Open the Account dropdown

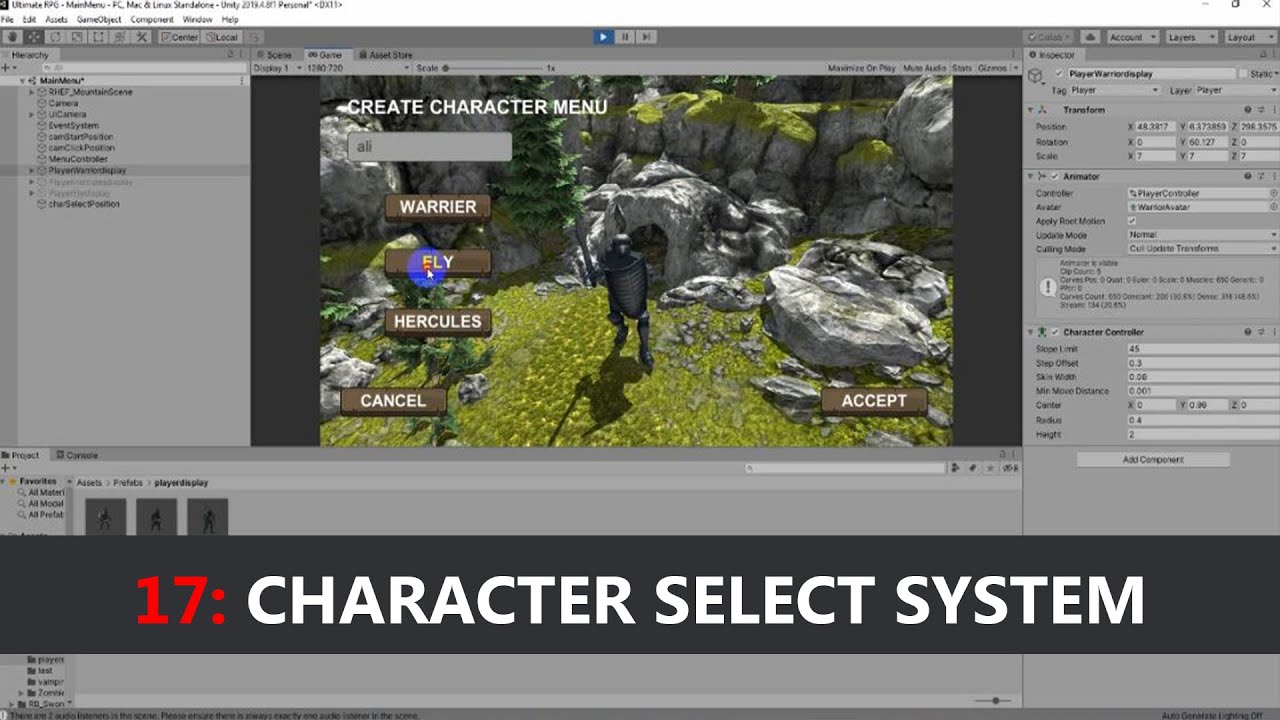(1131, 37)
